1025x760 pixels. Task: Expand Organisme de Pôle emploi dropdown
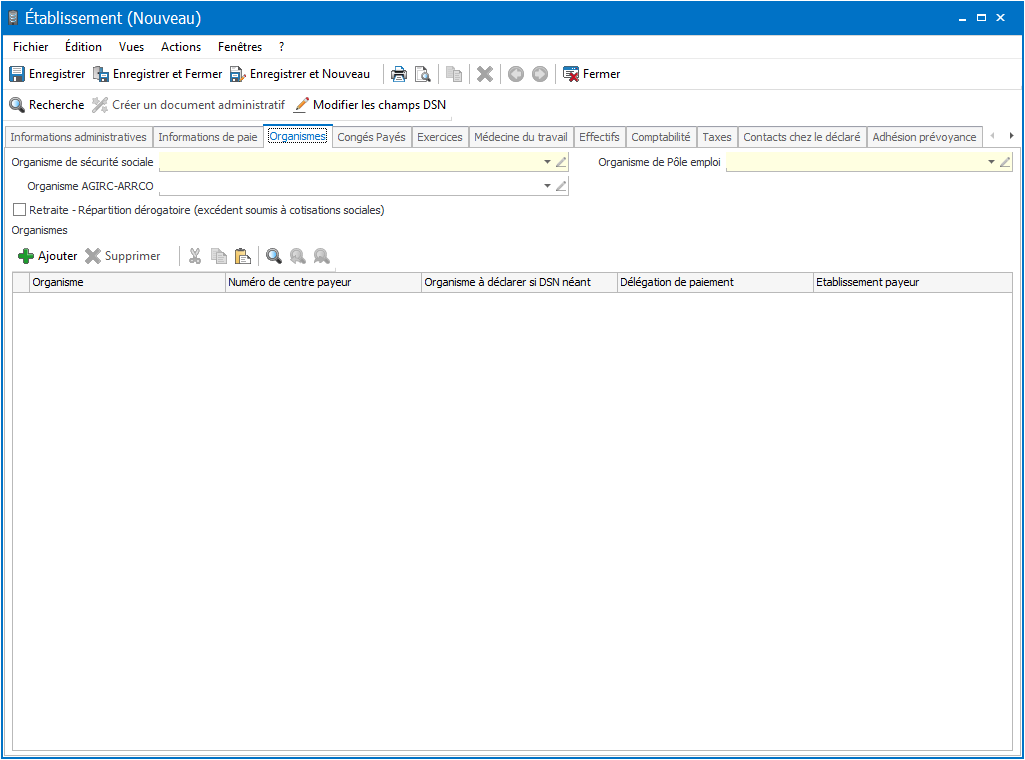pos(991,162)
